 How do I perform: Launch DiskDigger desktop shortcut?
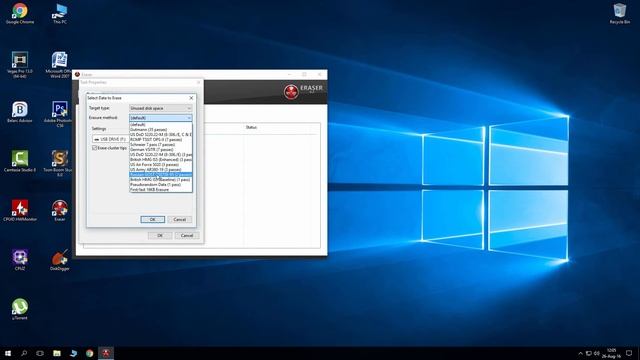(60, 260)
